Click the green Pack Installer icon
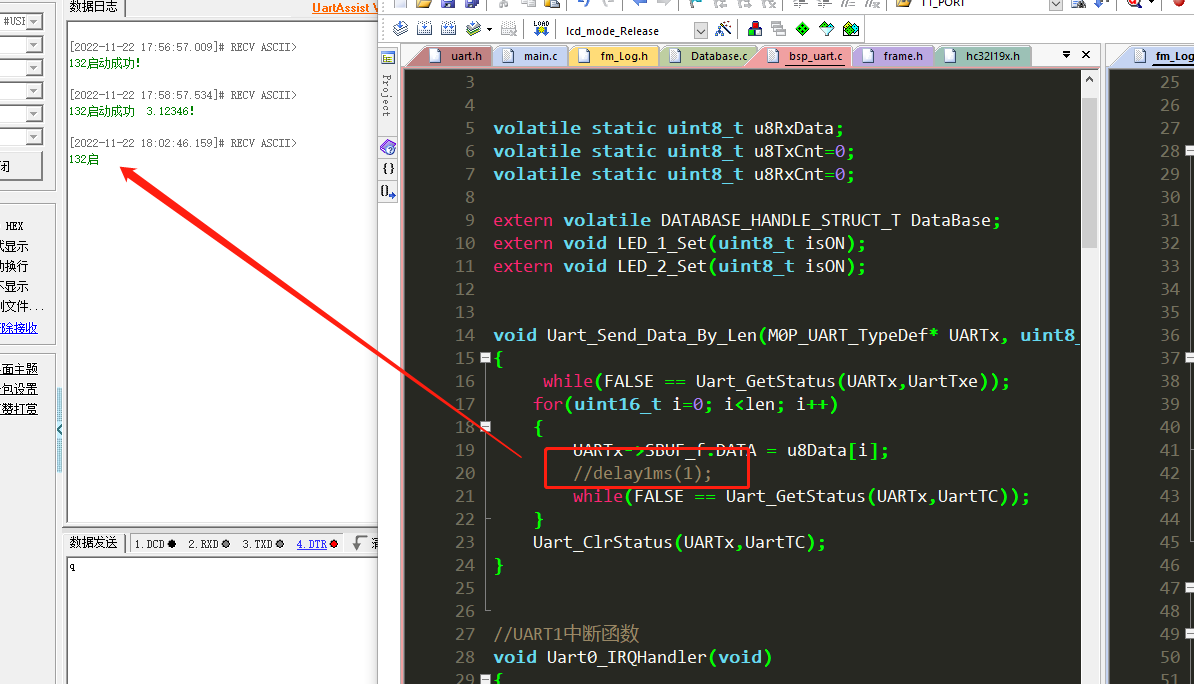1194x684 pixels. [850, 30]
